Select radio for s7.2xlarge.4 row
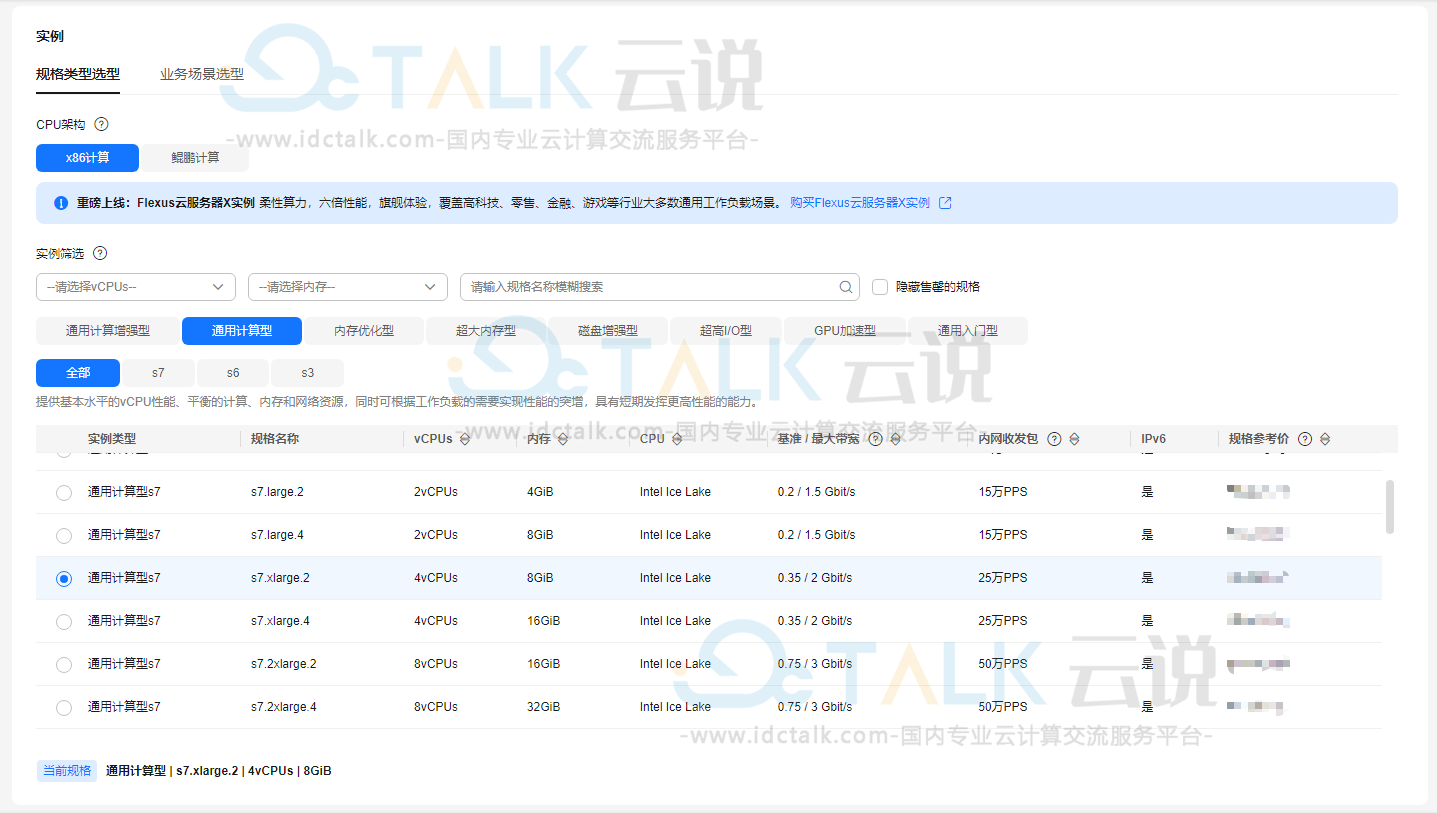The height and width of the screenshot is (813, 1437). coord(64,708)
